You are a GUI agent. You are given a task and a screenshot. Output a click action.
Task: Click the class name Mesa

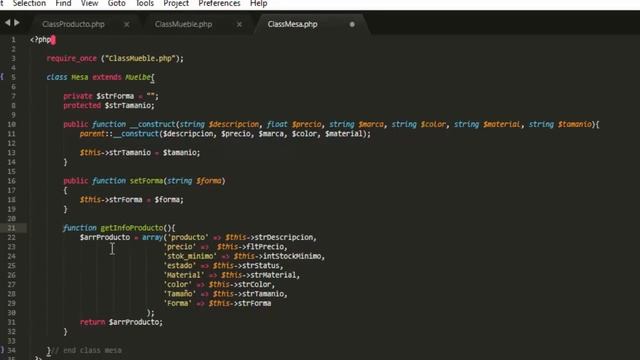point(80,77)
